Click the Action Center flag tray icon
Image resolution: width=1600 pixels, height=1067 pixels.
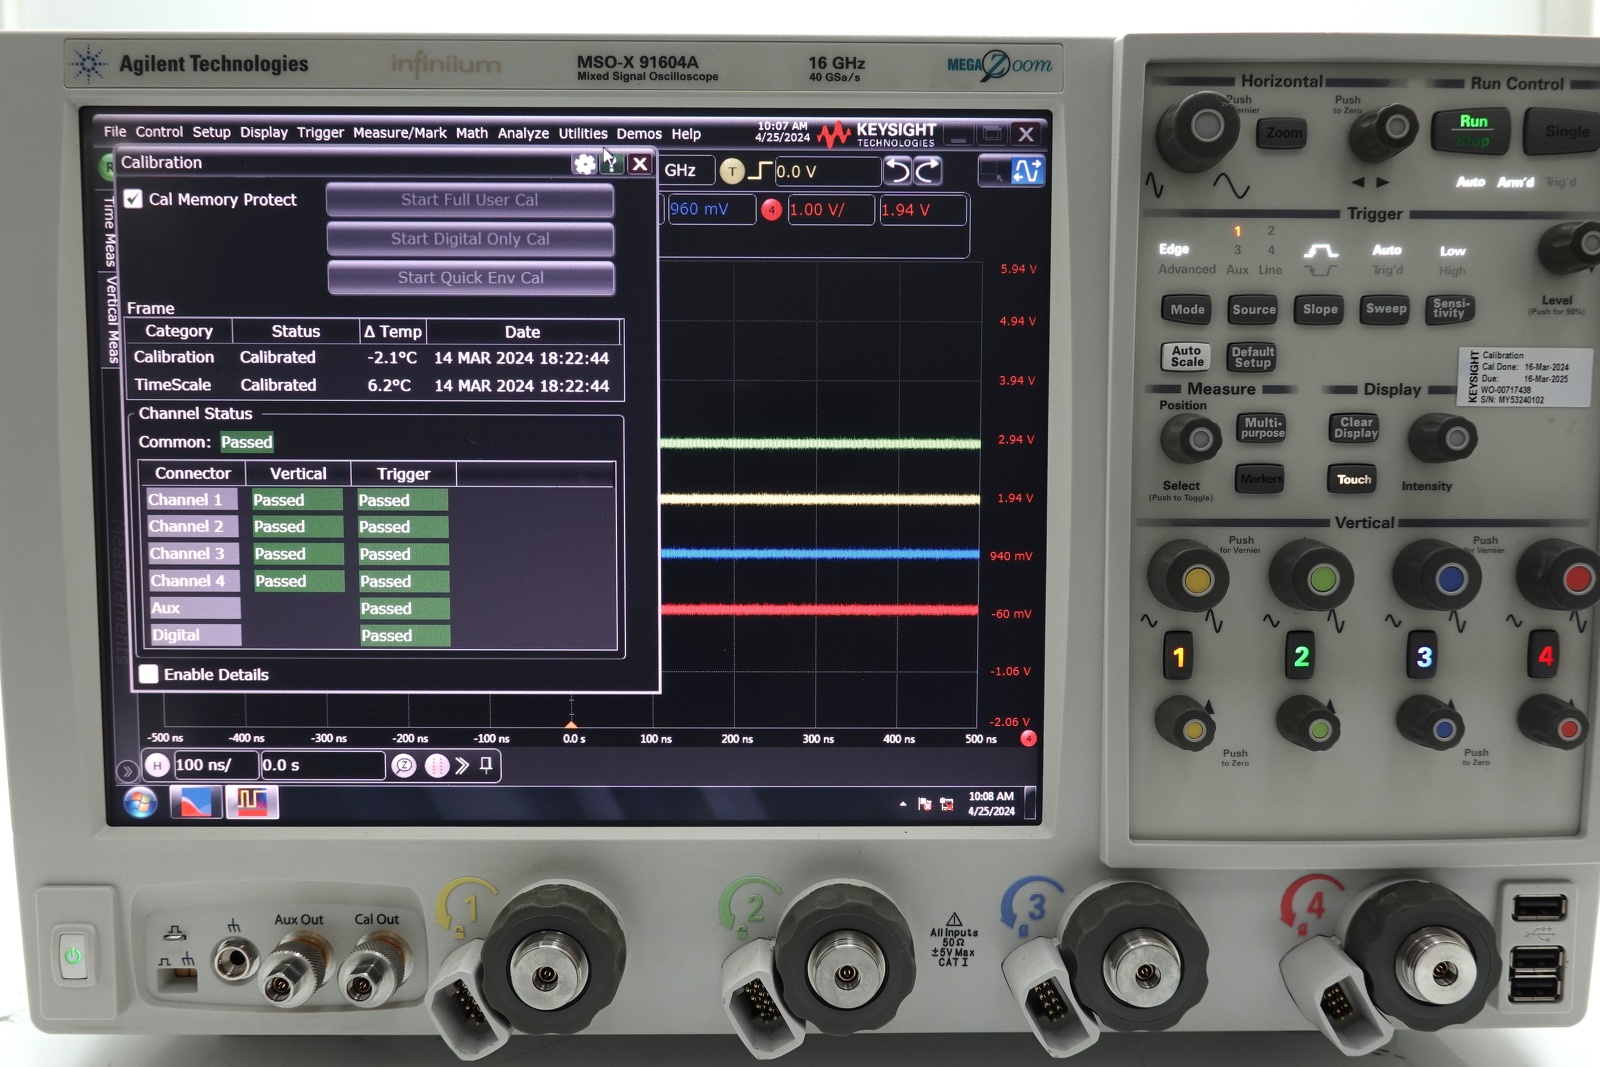click(924, 804)
